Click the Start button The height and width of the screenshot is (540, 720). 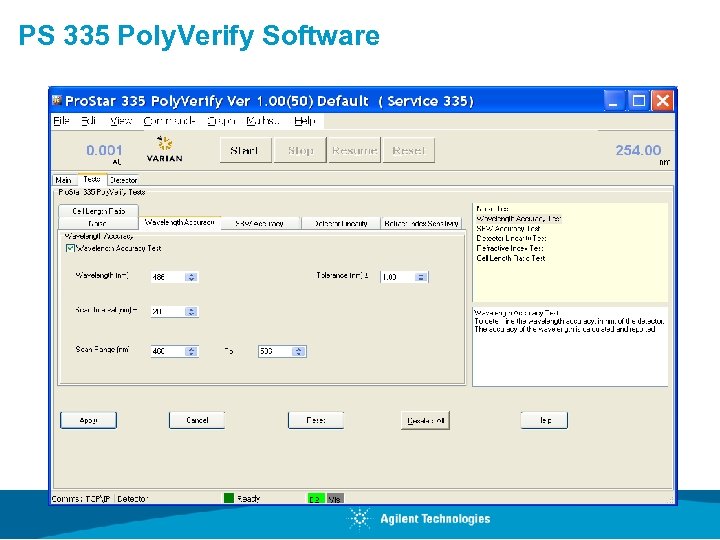tap(245, 150)
